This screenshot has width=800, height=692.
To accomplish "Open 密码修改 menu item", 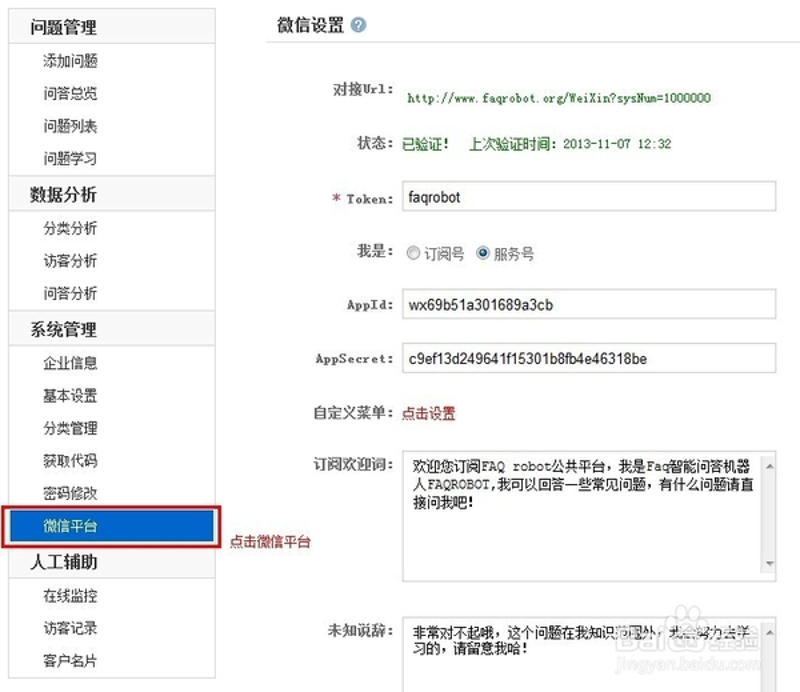I will click(x=70, y=493).
